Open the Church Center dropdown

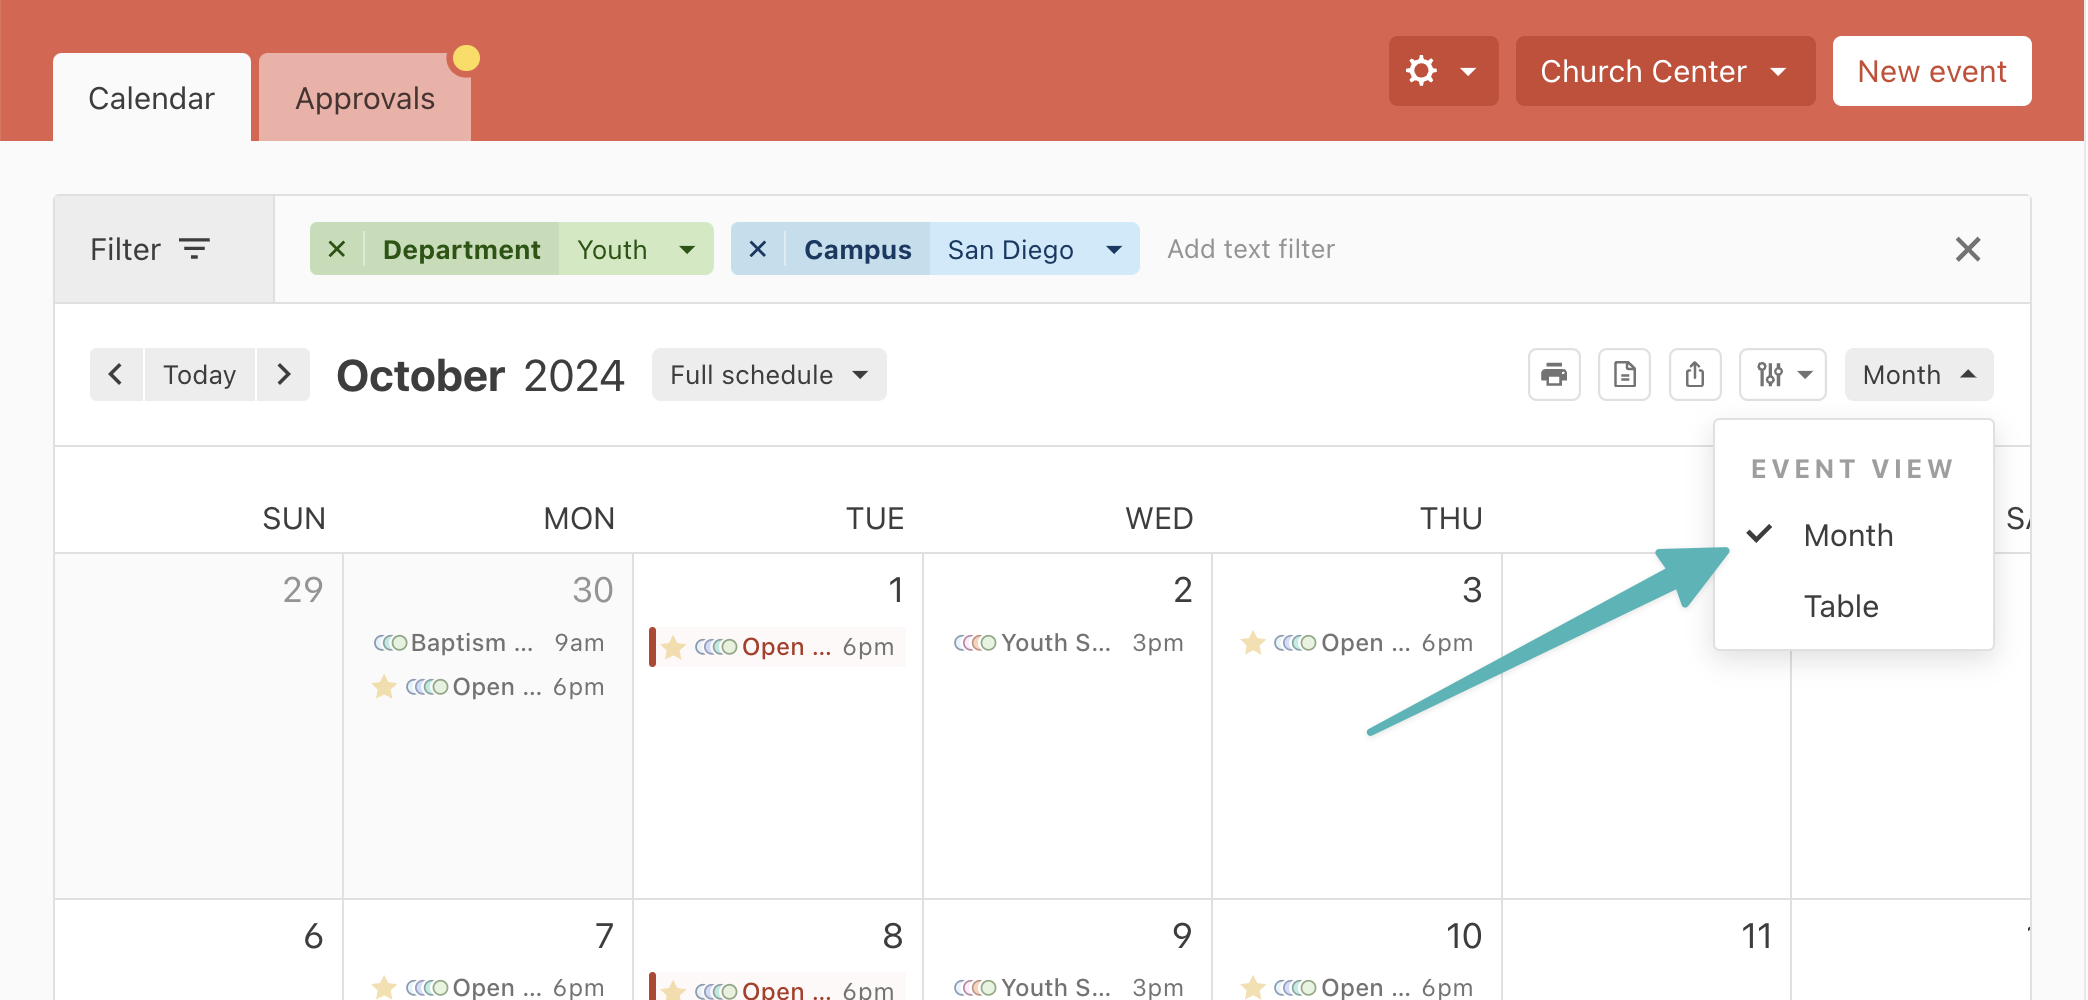[1665, 71]
